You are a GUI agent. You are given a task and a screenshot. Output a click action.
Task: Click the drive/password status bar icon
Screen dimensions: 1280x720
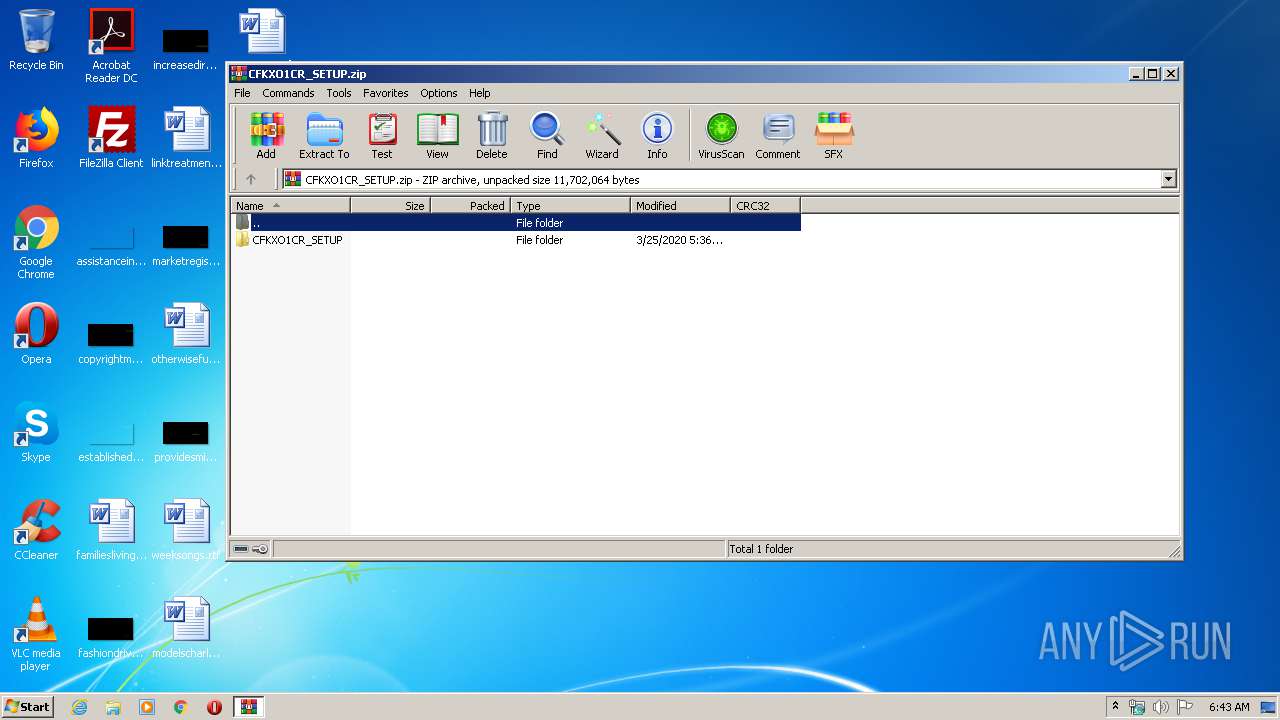click(250, 549)
